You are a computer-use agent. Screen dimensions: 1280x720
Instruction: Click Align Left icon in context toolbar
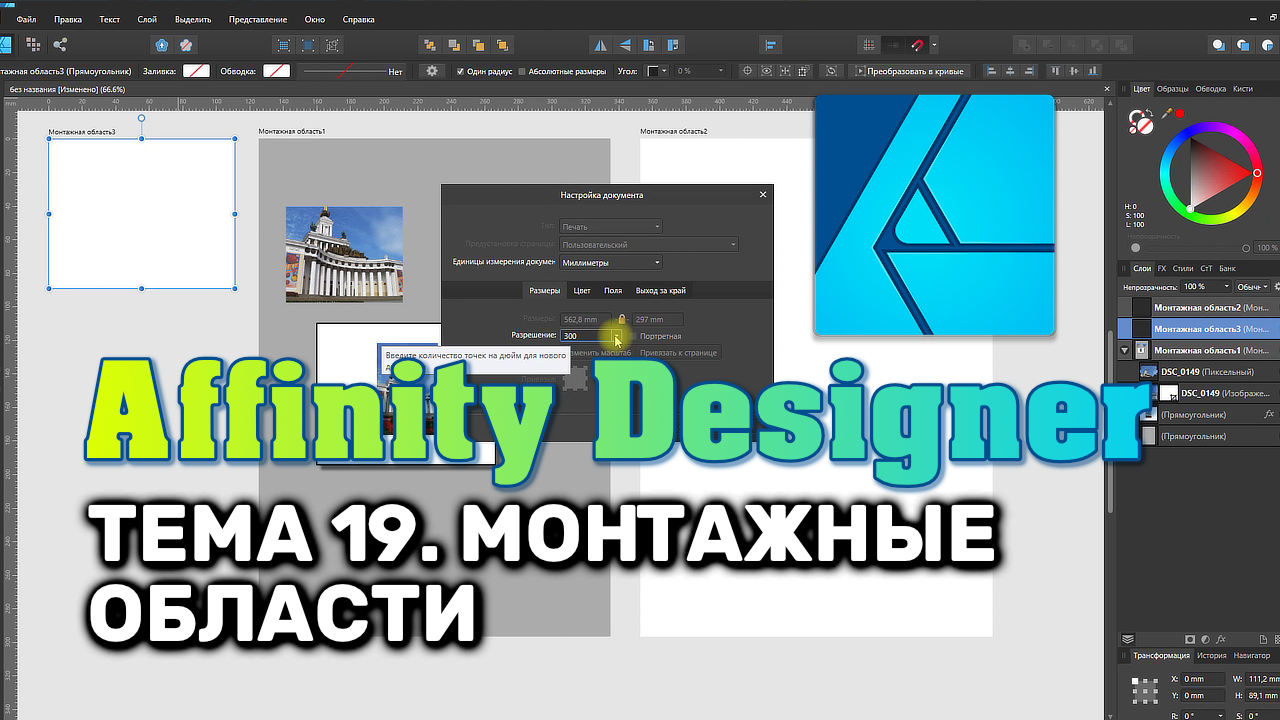tap(992, 71)
